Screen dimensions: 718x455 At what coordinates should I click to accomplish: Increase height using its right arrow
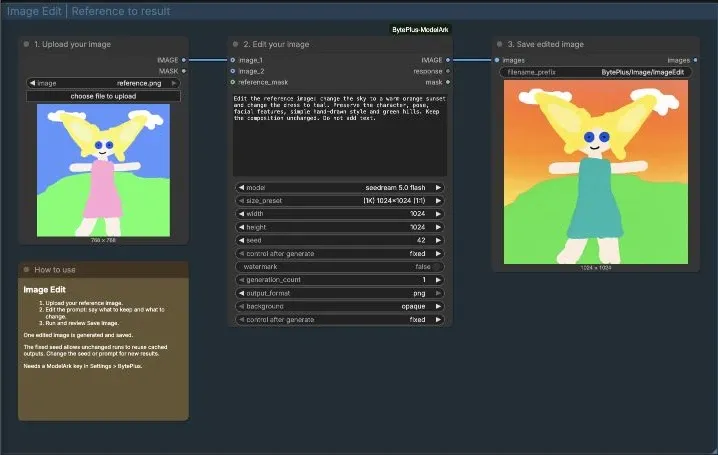(x=438, y=227)
